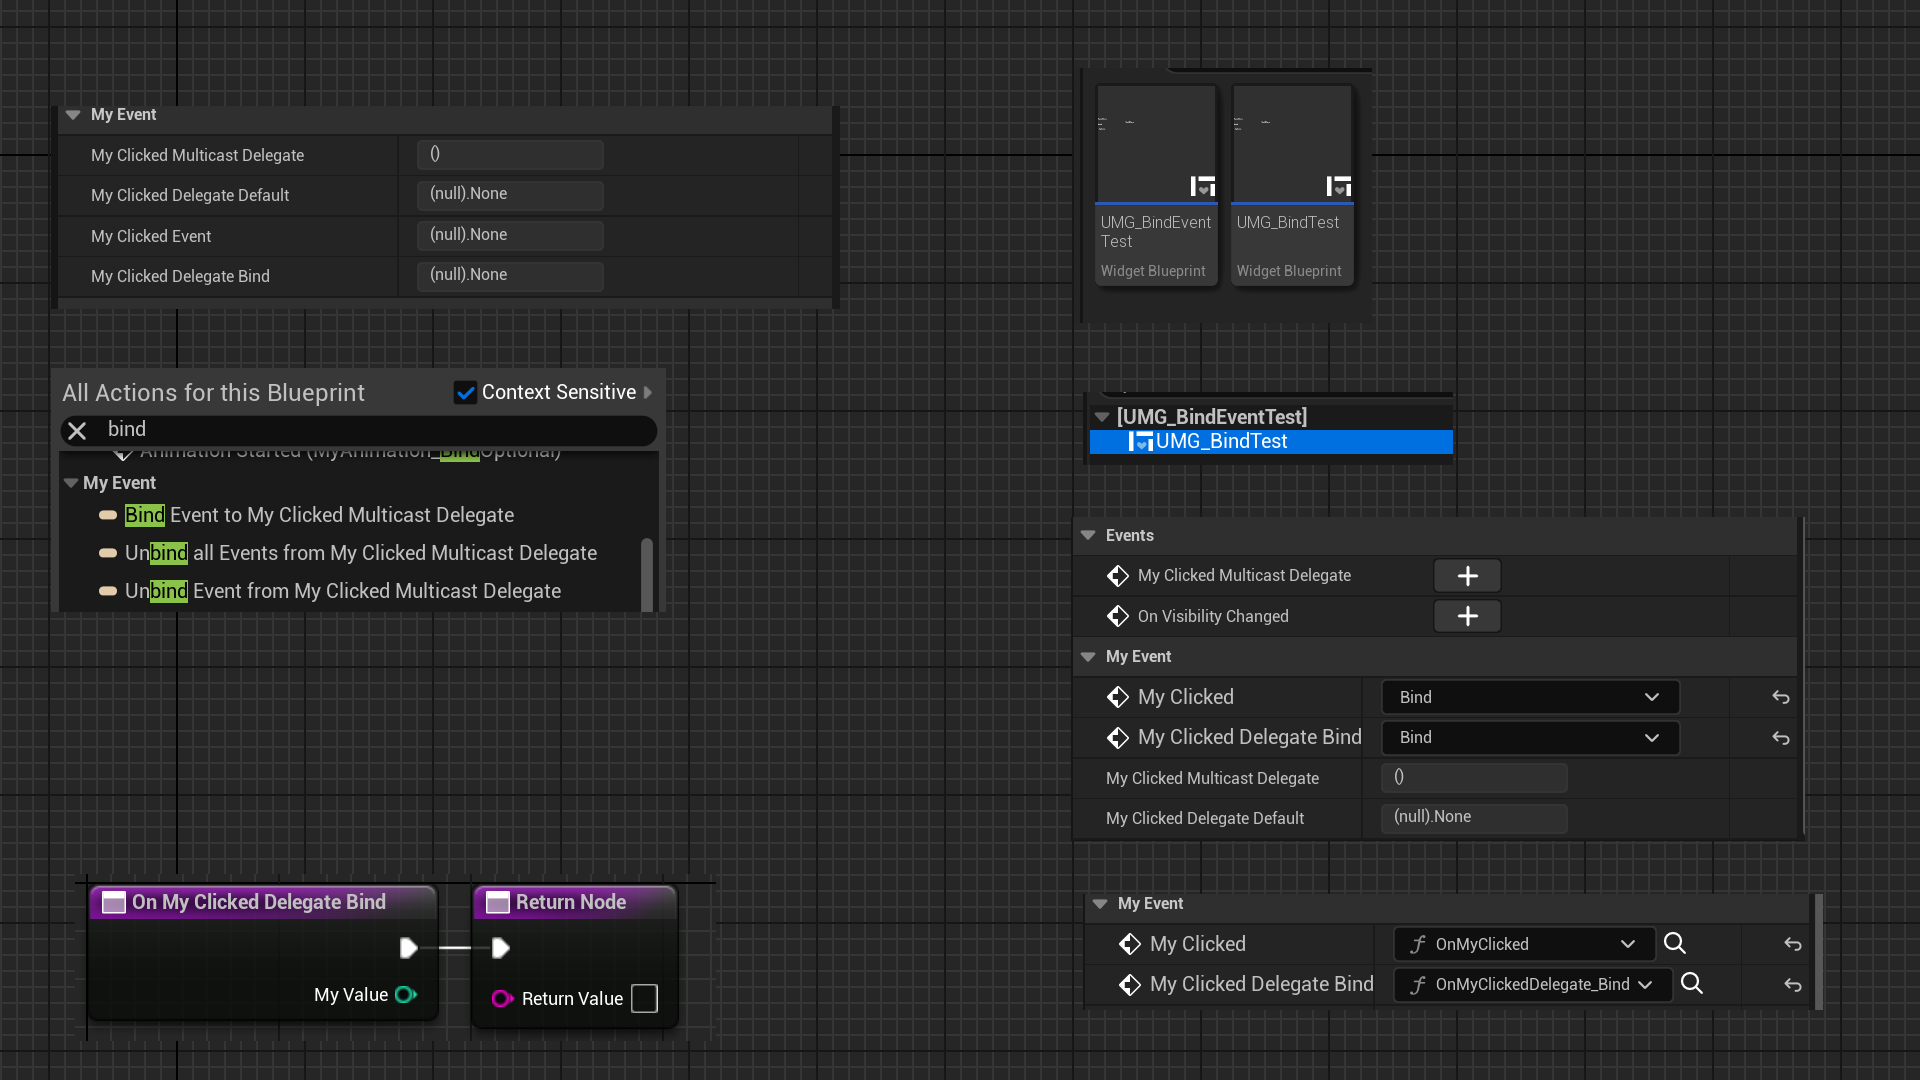Screen dimensions: 1920x1080
Task: Choose Unbind all Events from My Clicked Multicast Delegate
Action: click(x=360, y=553)
